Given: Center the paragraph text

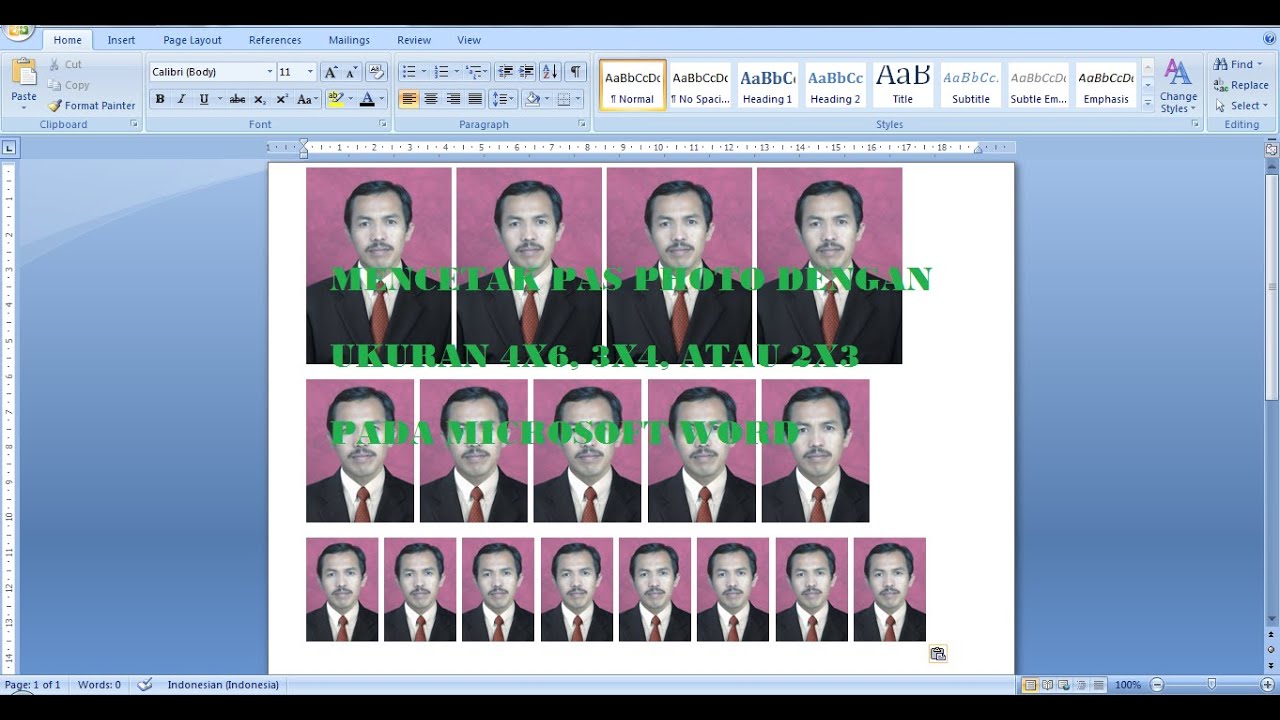Looking at the screenshot, I should [431, 99].
